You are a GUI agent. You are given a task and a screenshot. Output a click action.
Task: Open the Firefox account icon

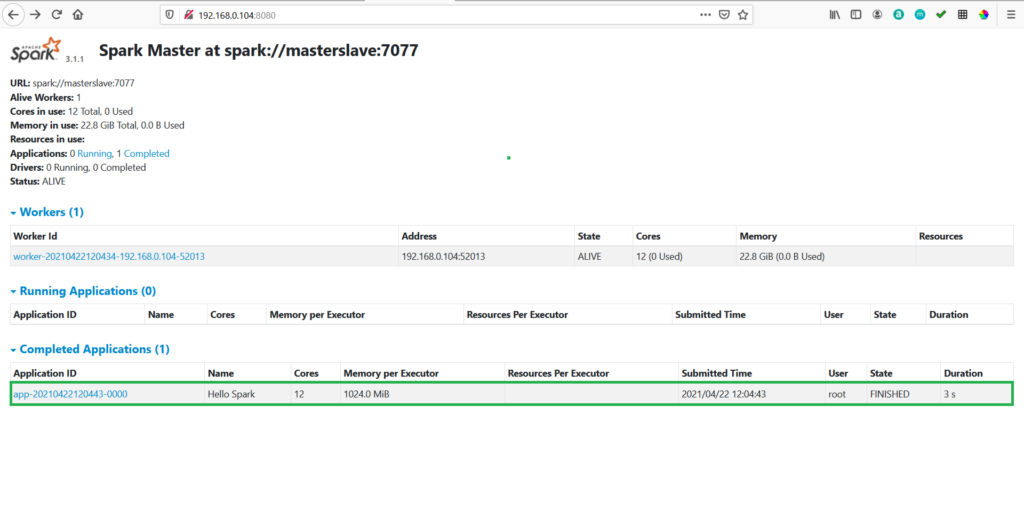877,15
